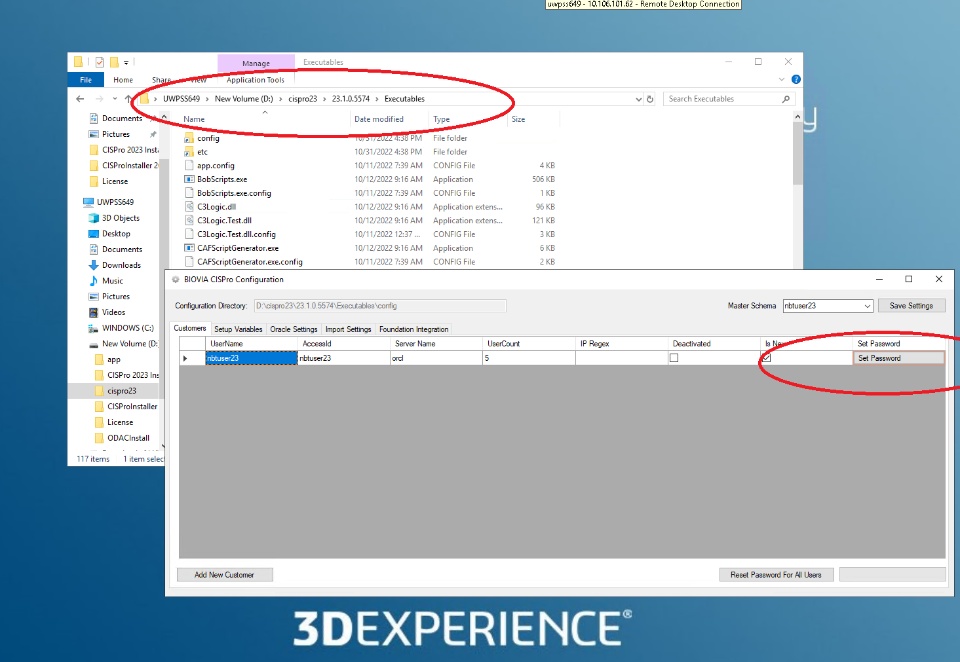Image resolution: width=960 pixels, height=662 pixels.
Task: Click the C3Logic.dll file icon
Action: pyautogui.click(x=189, y=206)
